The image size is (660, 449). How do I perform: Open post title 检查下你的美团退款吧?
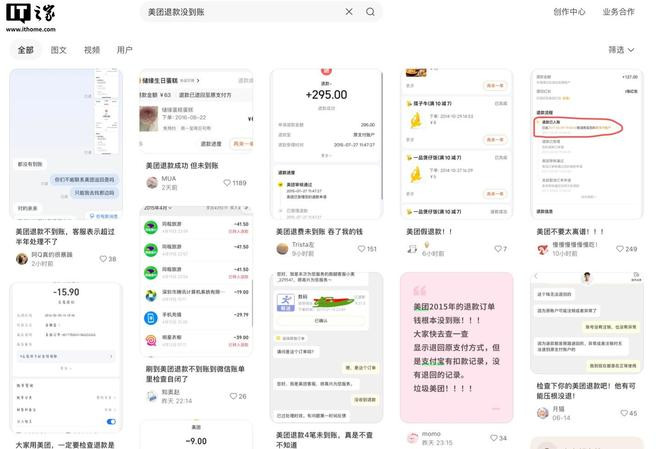click(586, 391)
